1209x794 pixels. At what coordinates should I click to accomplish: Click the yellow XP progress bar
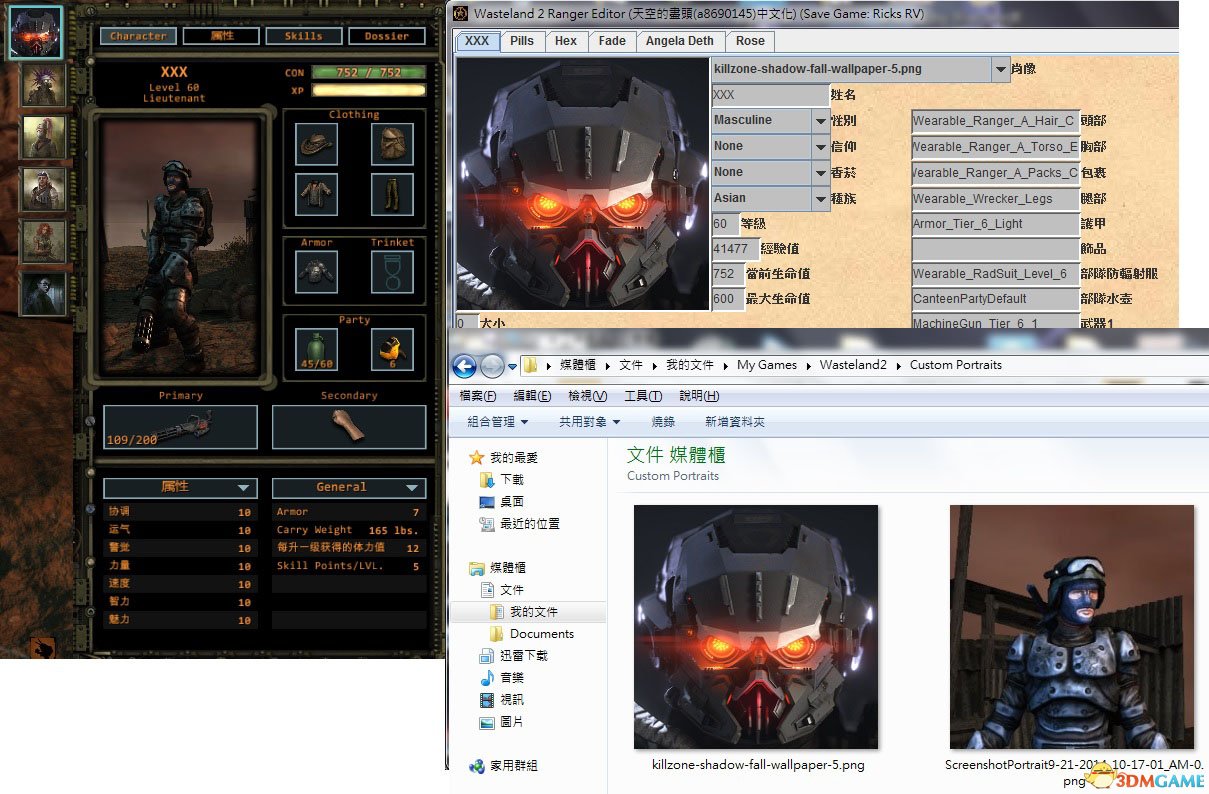point(369,90)
